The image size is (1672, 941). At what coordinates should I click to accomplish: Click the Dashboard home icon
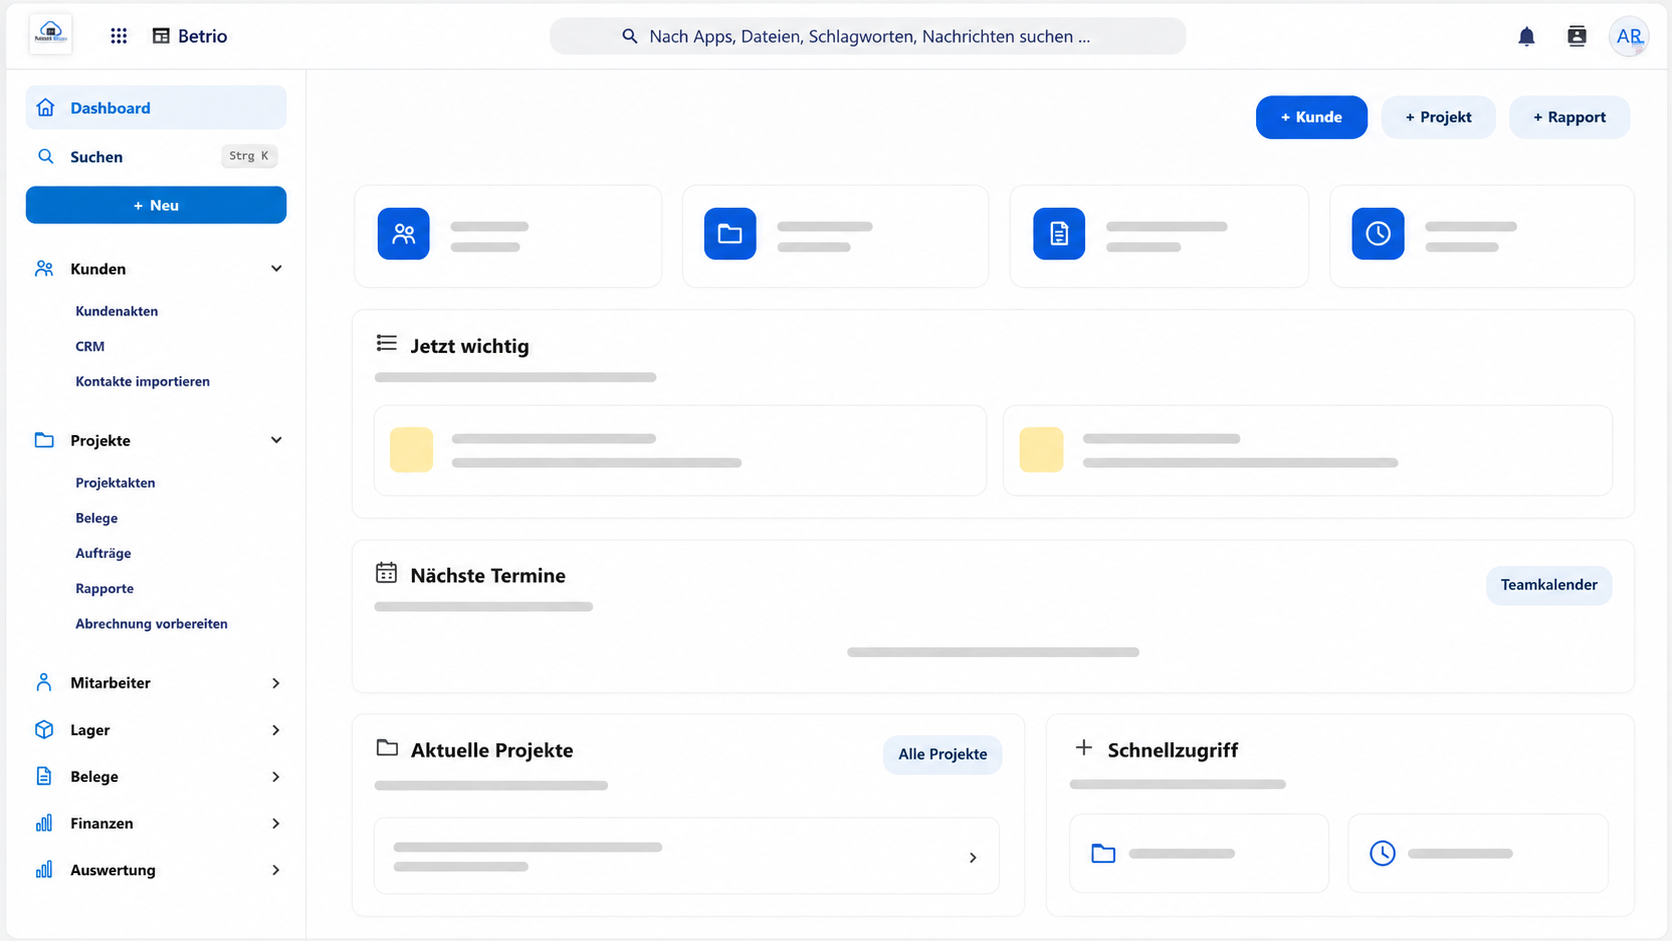(45, 107)
